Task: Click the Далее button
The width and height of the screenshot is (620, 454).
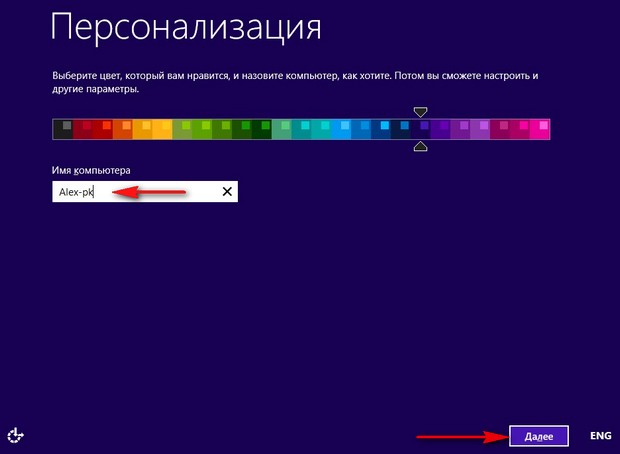Action: [539, 436]
